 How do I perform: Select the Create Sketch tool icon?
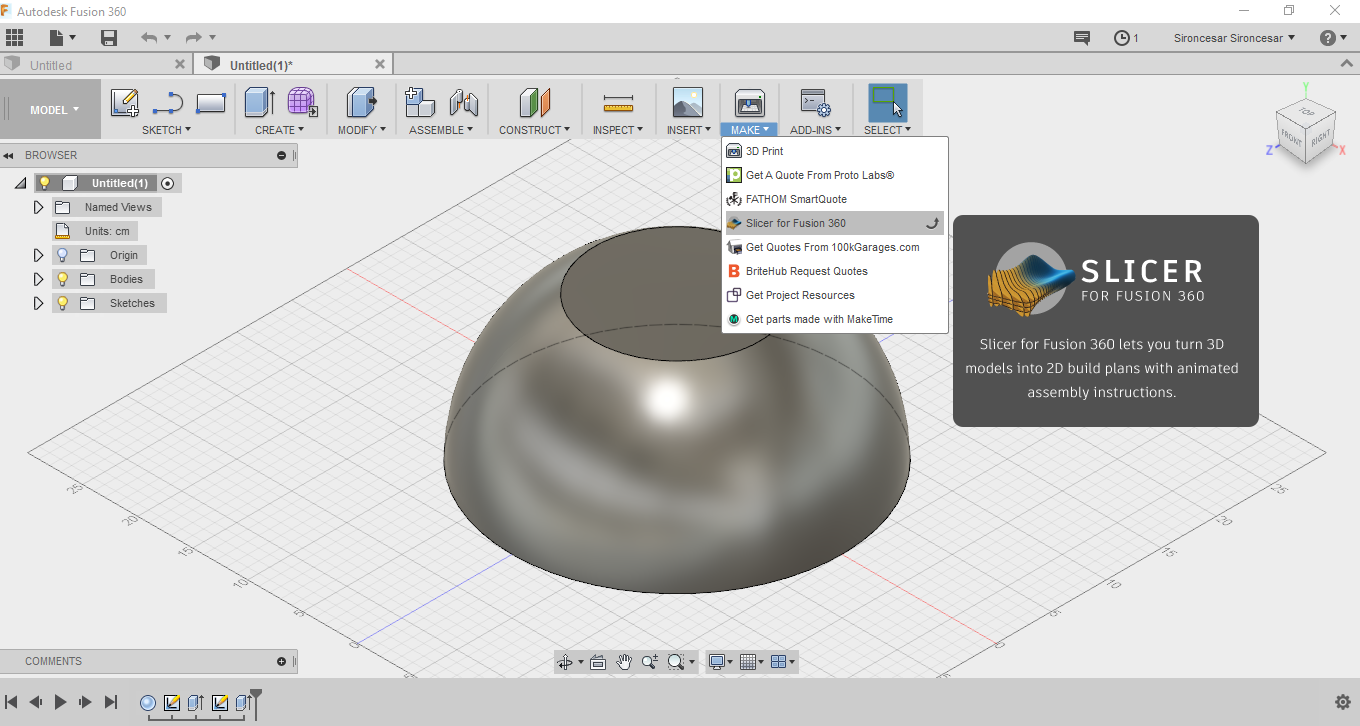click(x=125, y=103)
